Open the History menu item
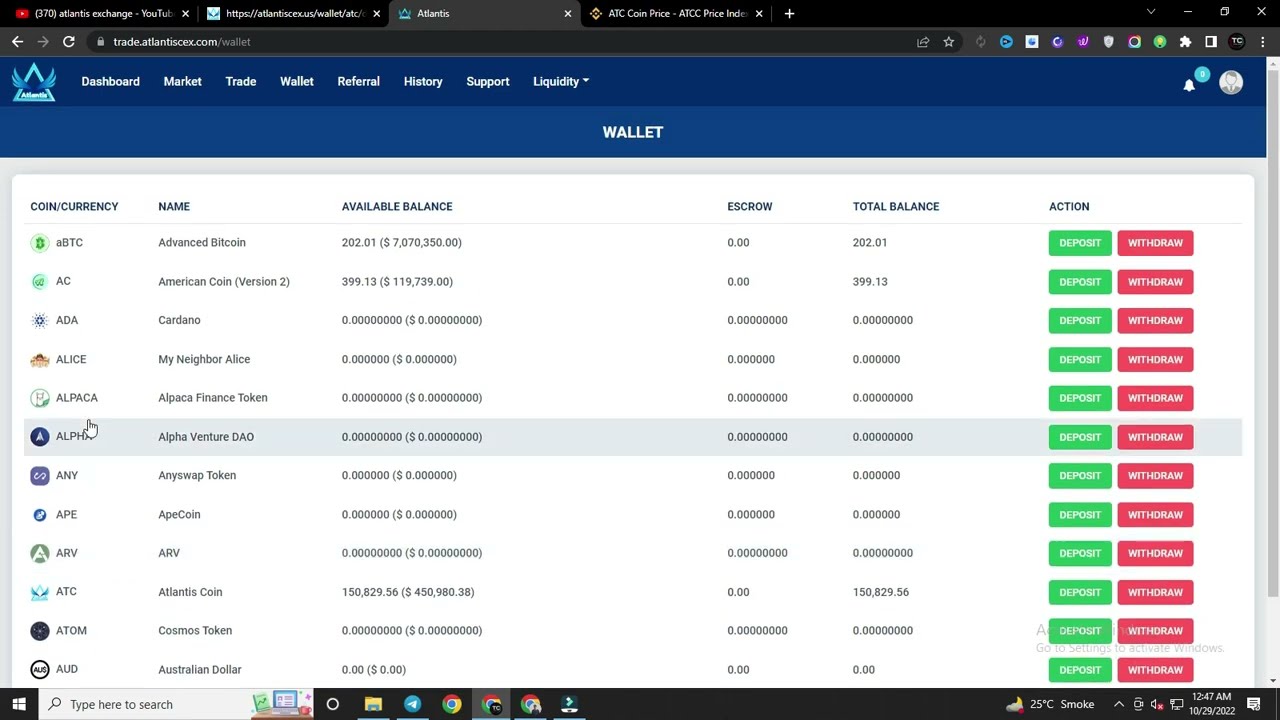 click(423, 82)
